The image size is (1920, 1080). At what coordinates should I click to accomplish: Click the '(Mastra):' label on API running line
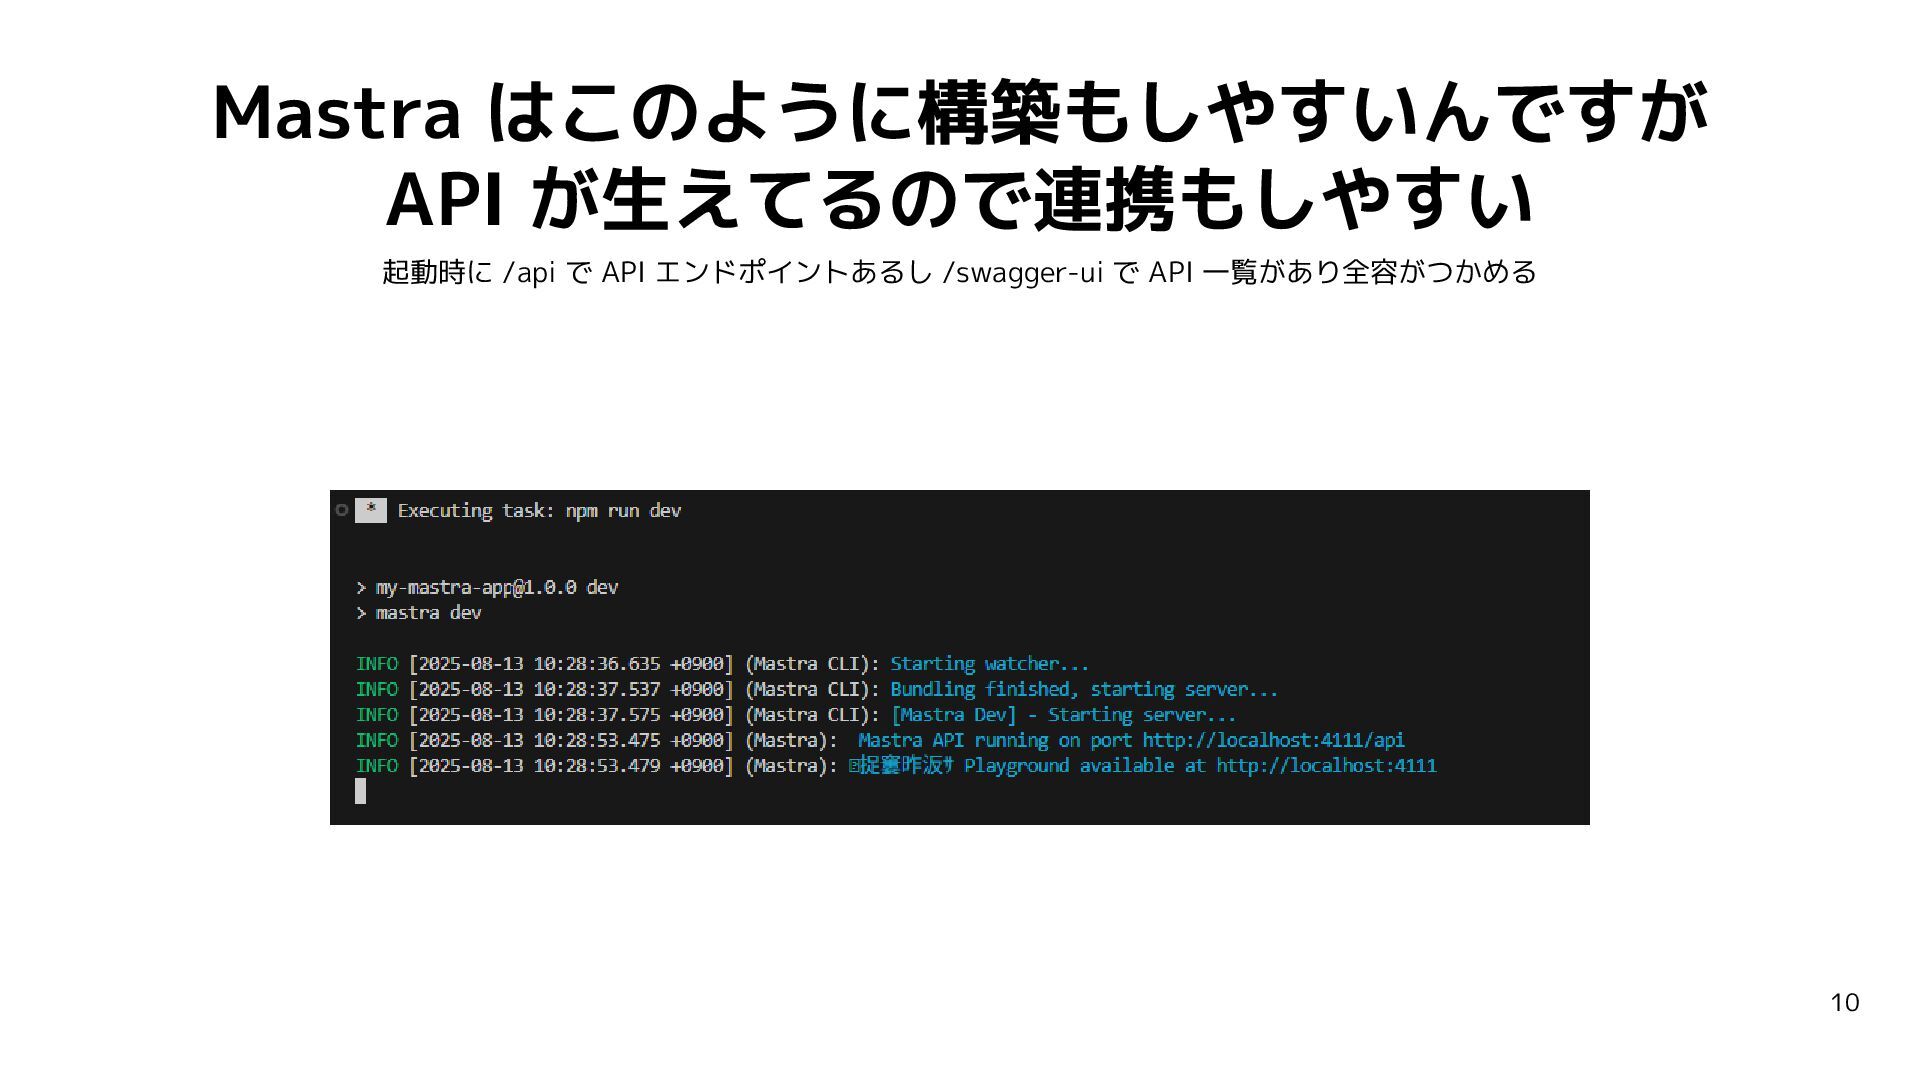point(791,741)
